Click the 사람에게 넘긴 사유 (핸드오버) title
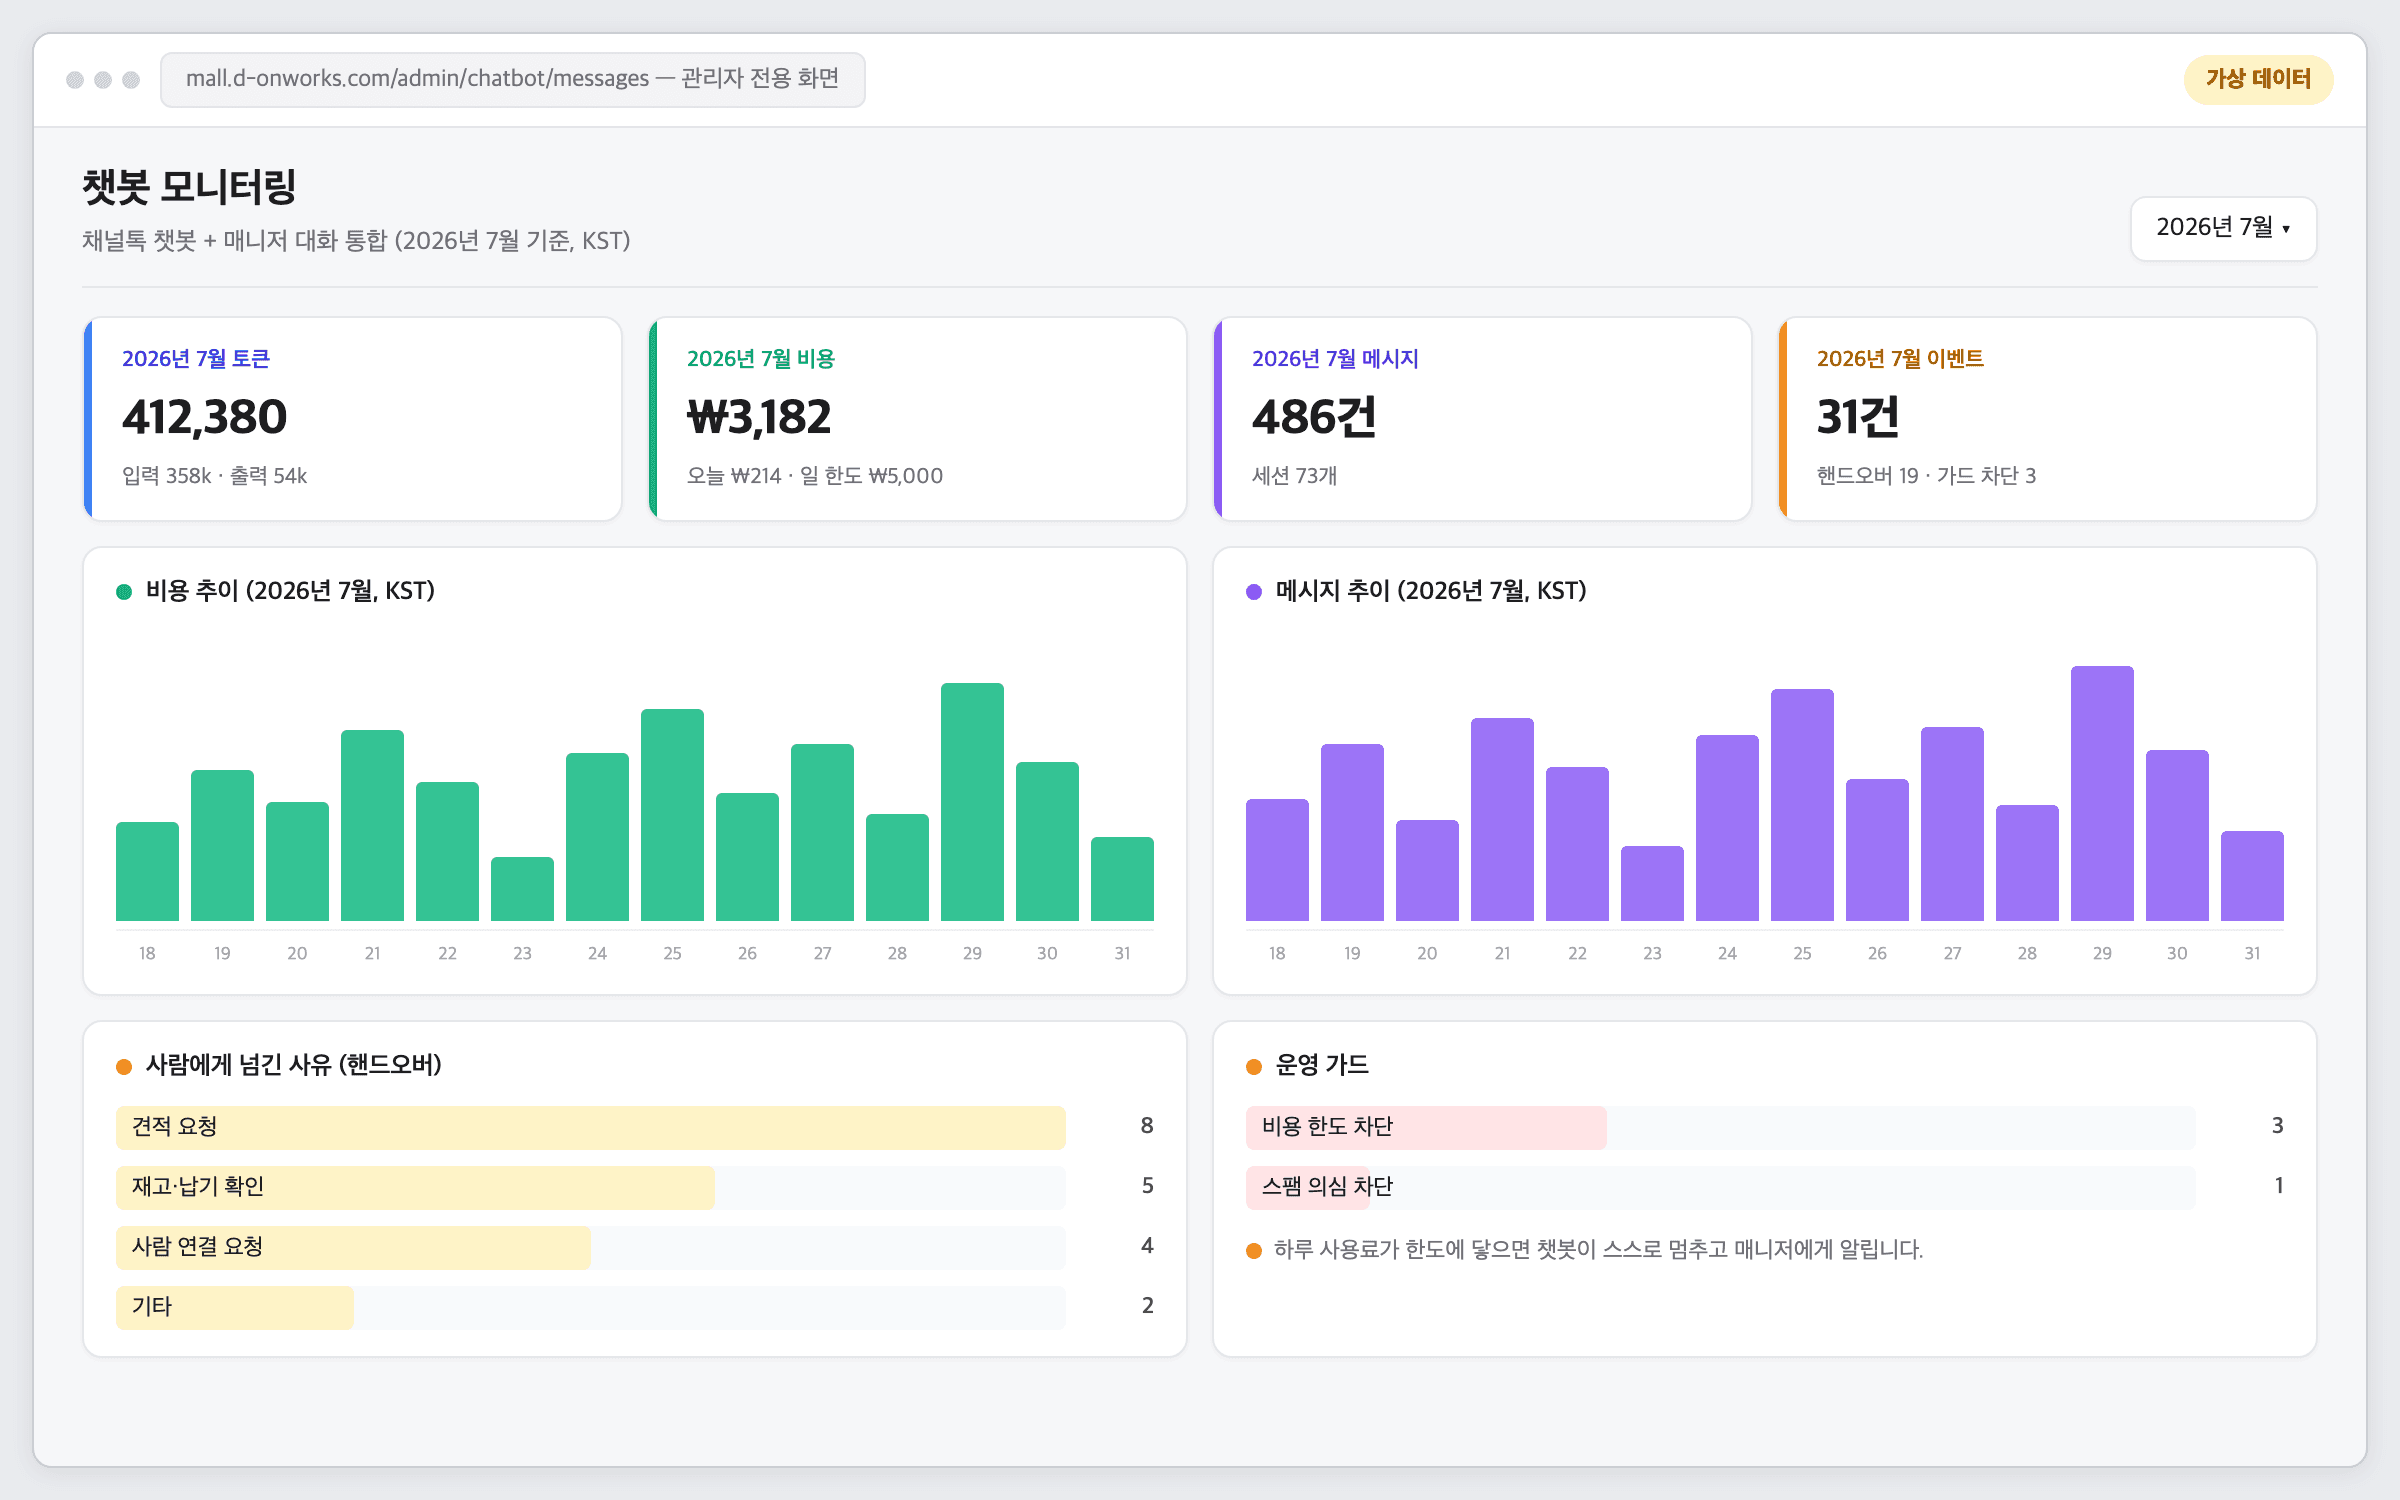The width and height of the screenshot is (2400, 1500). [294, 1065]
